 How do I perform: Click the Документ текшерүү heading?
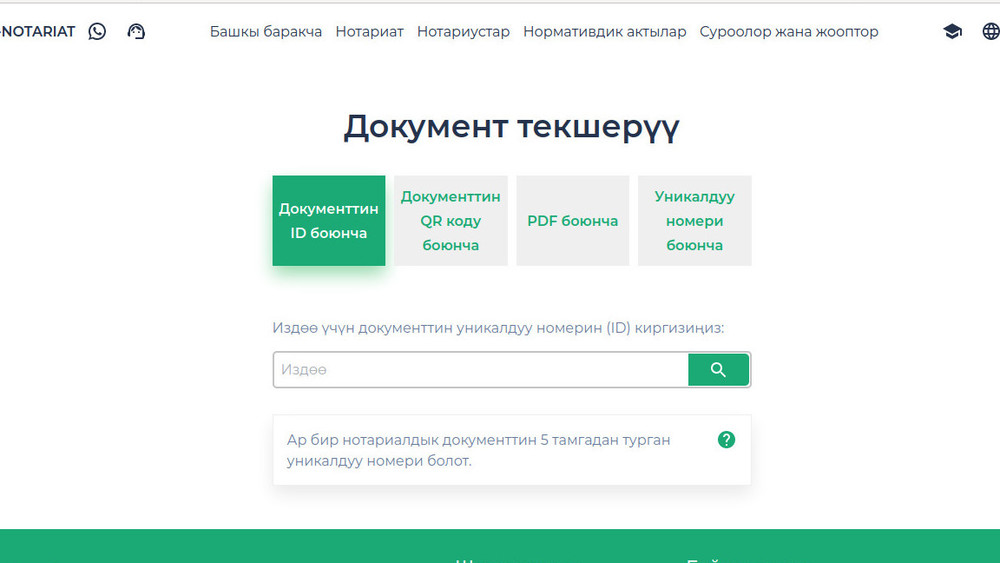coord(511,127)
